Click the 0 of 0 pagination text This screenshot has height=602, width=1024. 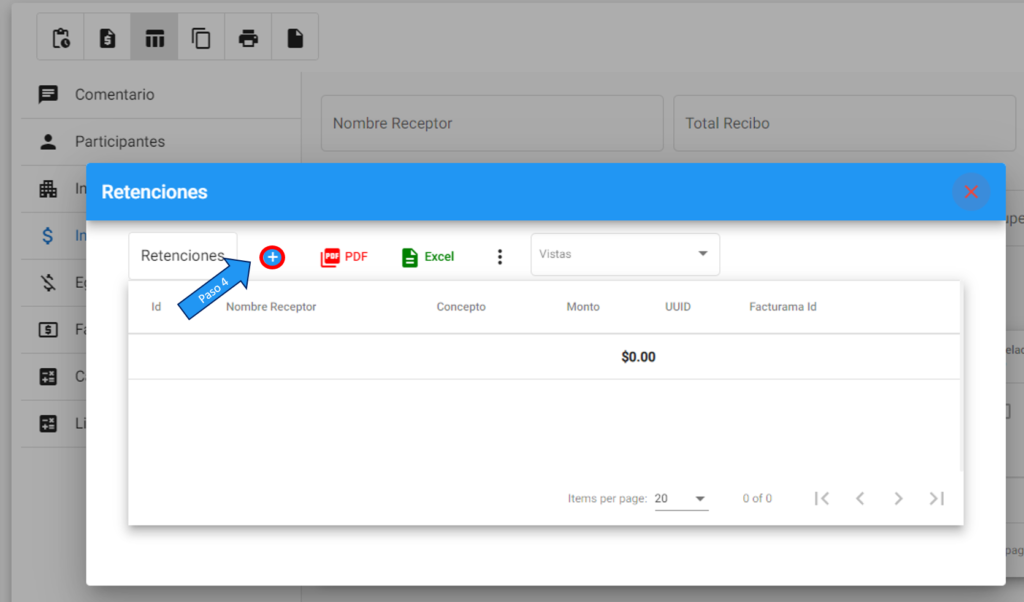(757, 499)
